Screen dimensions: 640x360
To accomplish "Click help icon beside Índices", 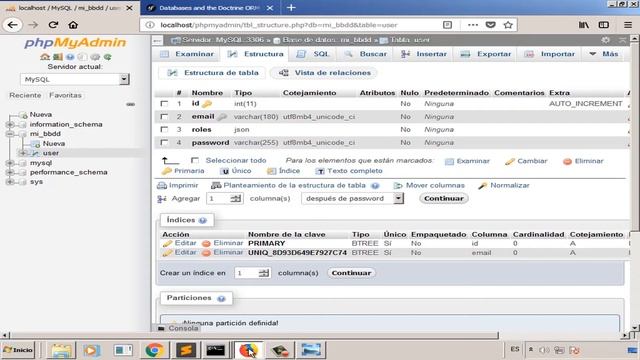I will [x=202, y=220].
